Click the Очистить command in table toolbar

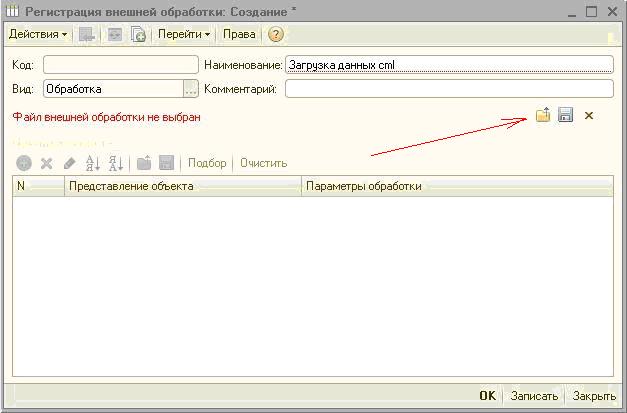click(x=263, y=163)
